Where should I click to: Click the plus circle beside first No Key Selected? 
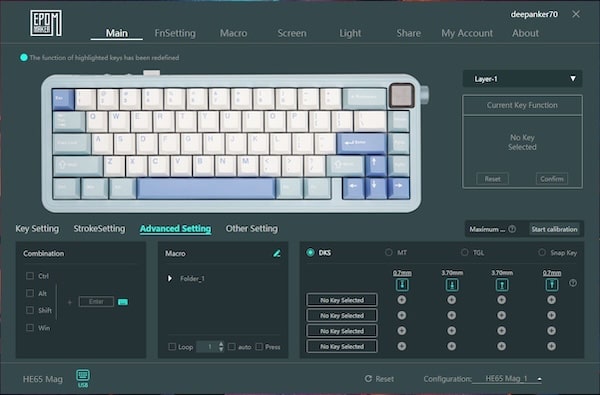coord(402,300)
